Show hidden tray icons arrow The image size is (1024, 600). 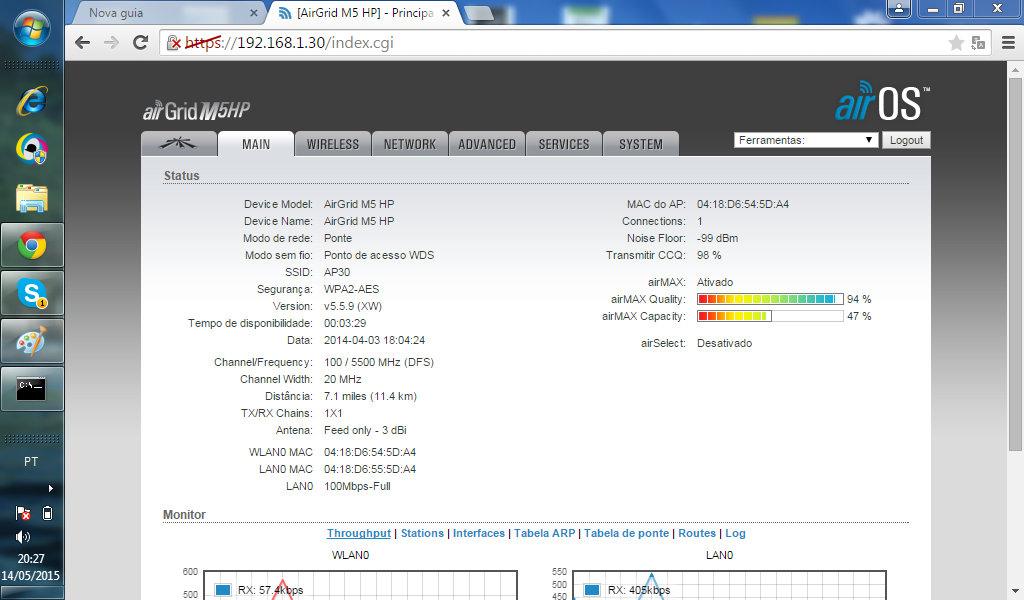tap(50, 488)
